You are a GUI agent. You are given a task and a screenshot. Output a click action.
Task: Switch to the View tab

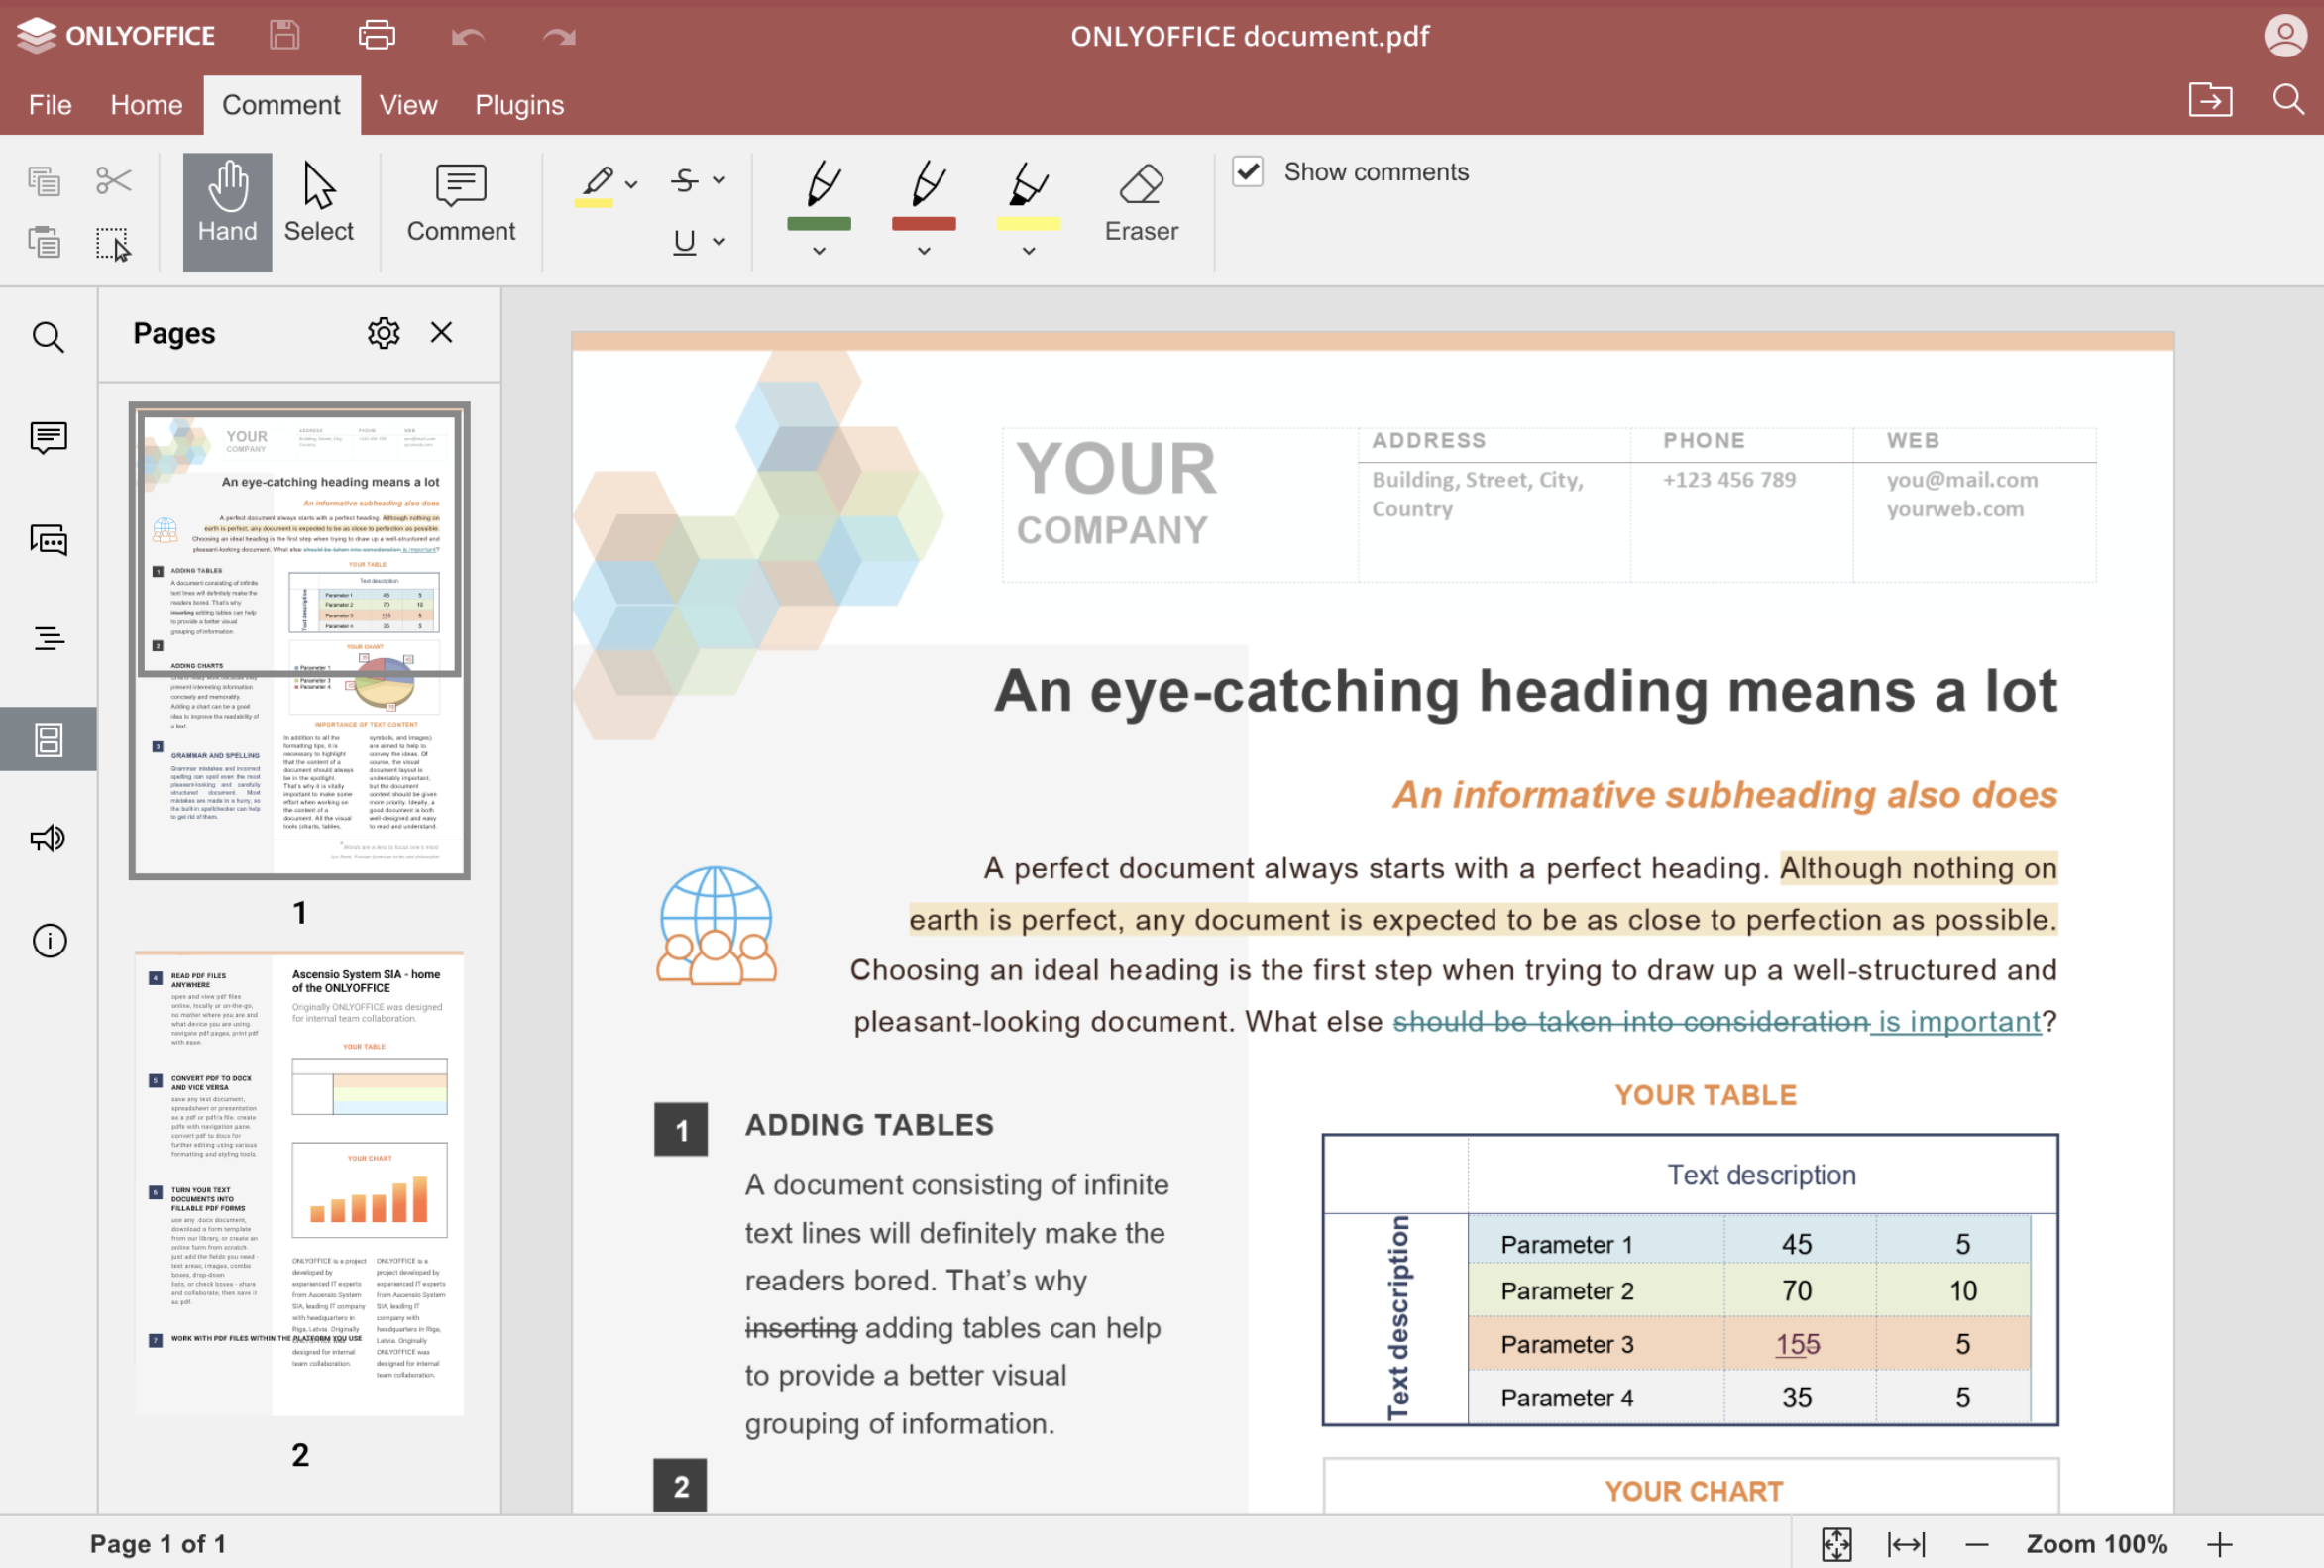[407, 104]
